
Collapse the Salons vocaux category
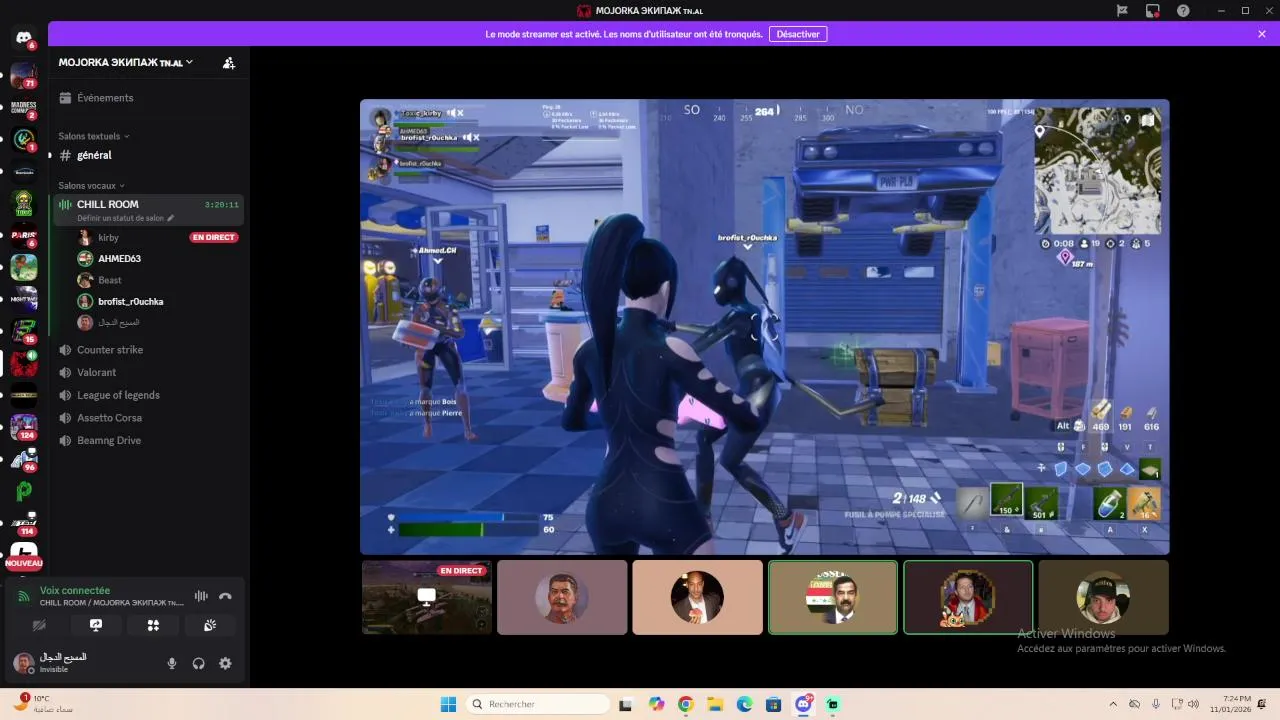[92, 186]
